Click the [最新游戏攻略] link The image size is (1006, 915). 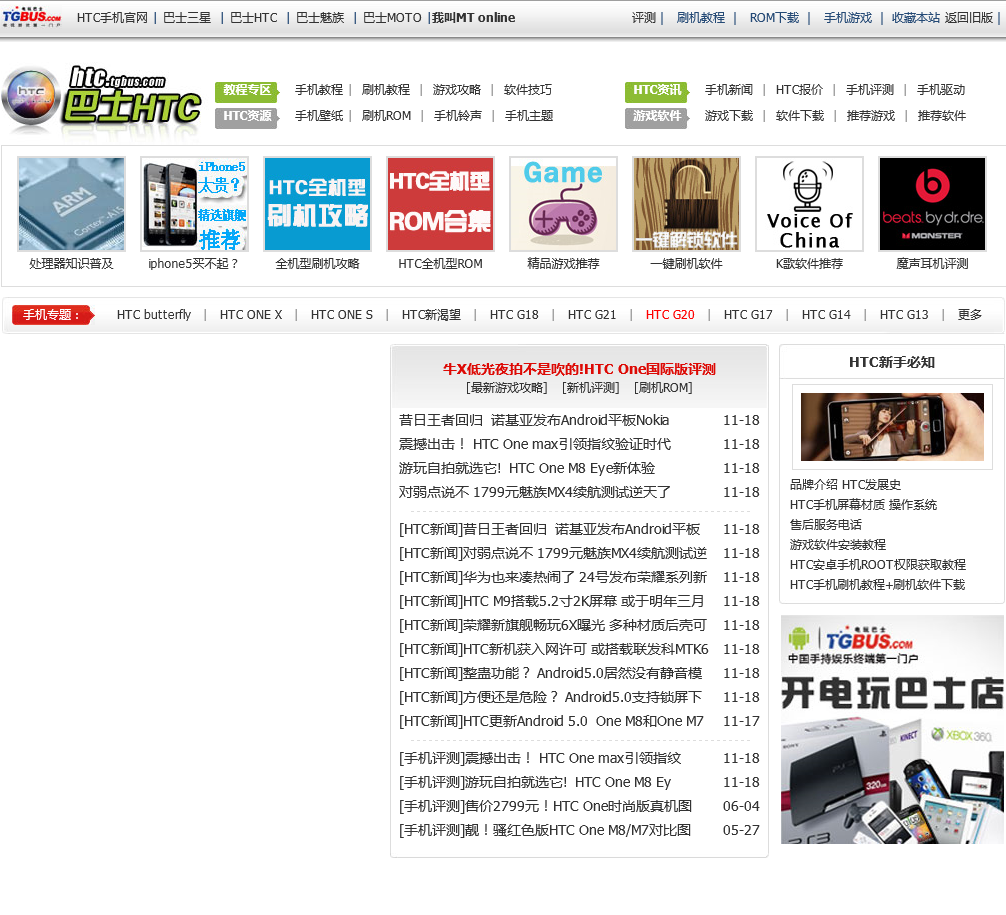(x=507, y=388)
